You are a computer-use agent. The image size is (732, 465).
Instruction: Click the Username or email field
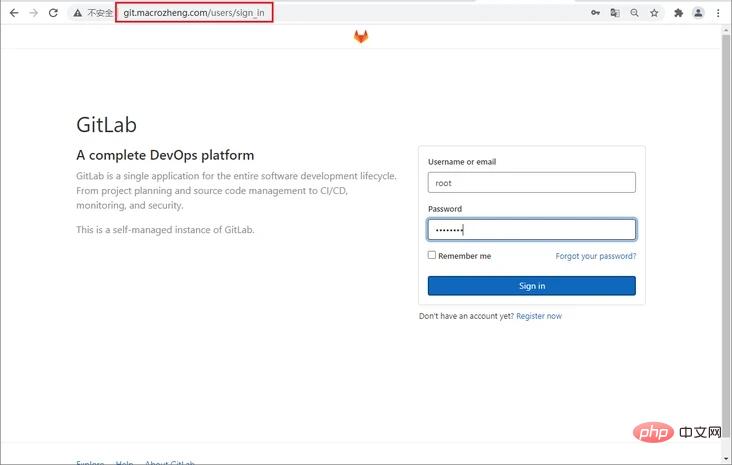point(531,182)
